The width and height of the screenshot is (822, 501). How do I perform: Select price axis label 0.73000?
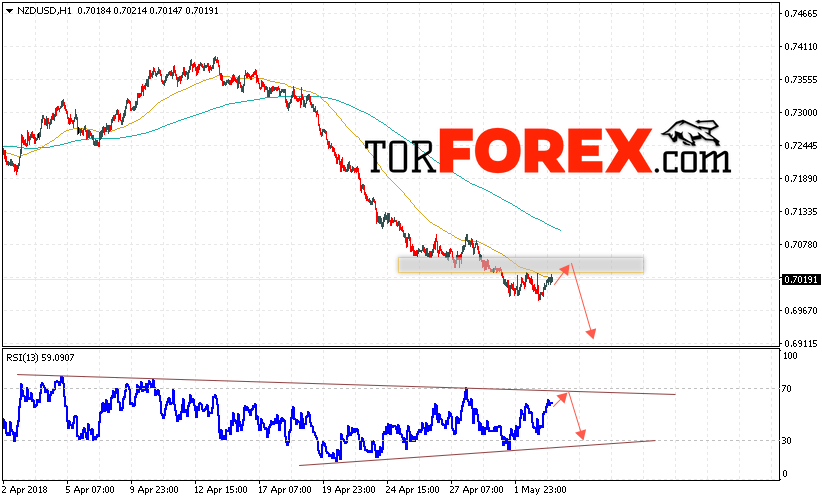coord(801,113)
